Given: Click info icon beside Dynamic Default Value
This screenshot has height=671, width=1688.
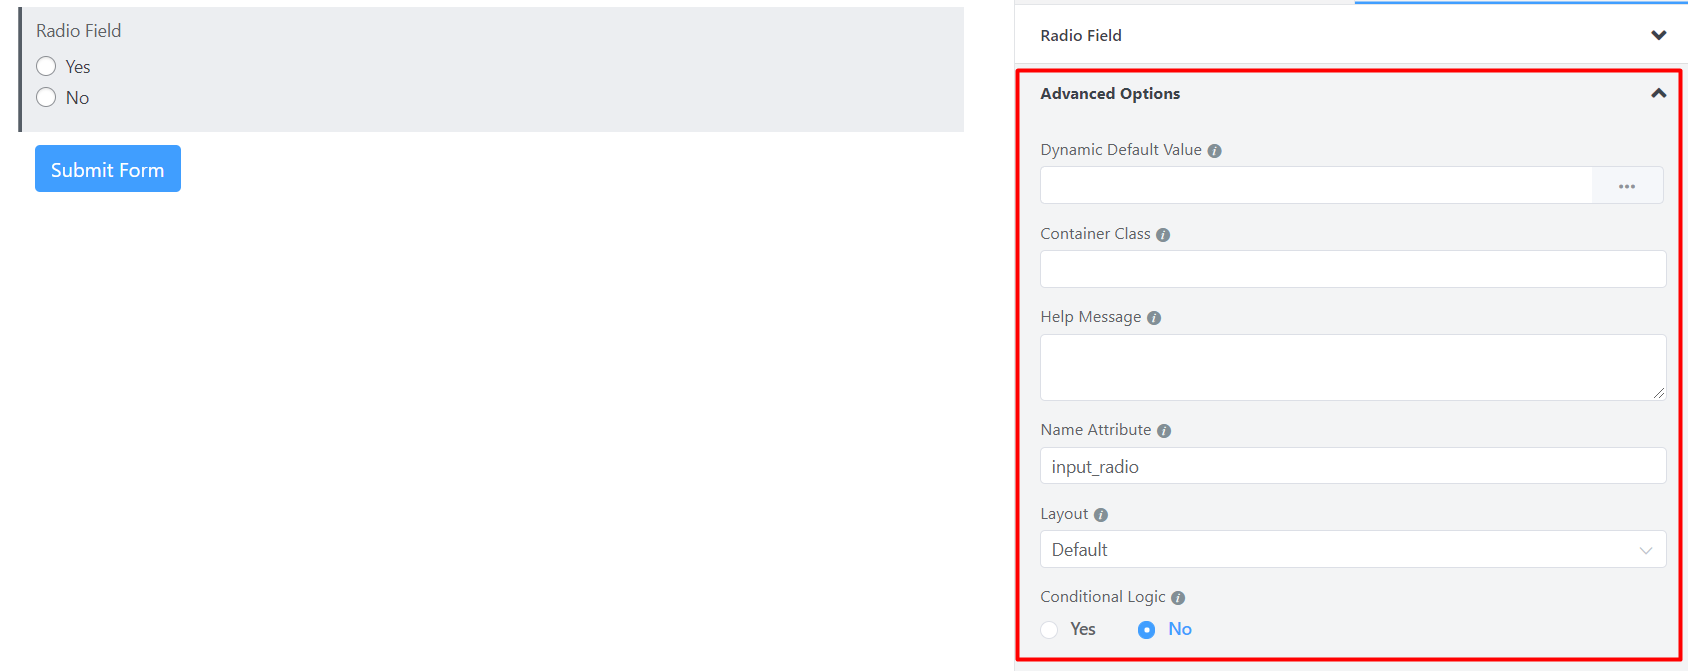Looking at the screenshot, I should (1214, 151).
